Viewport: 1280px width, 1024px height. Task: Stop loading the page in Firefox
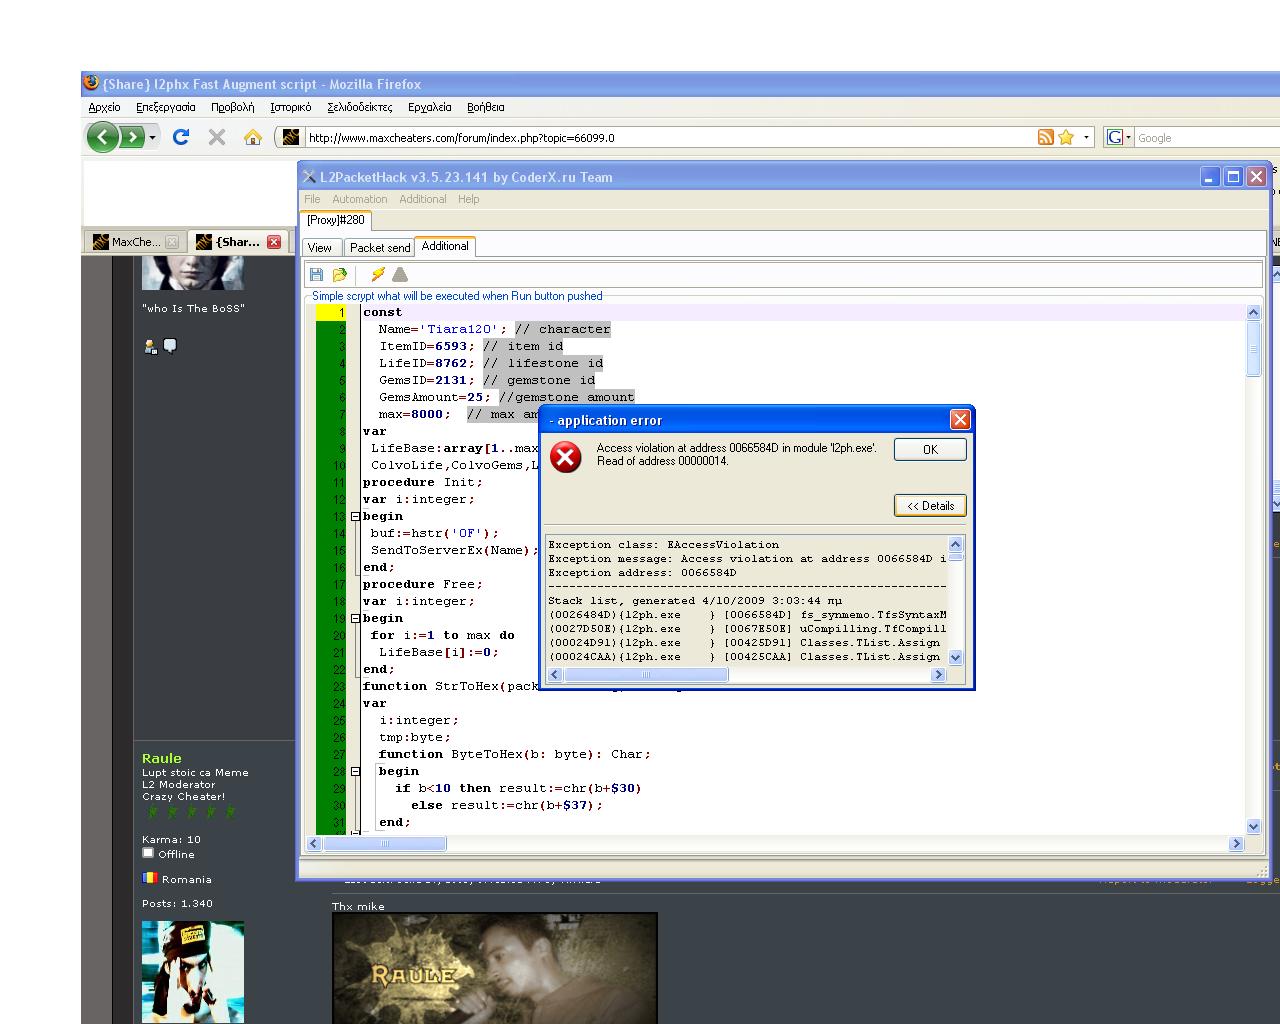click(x=217, y=137)
